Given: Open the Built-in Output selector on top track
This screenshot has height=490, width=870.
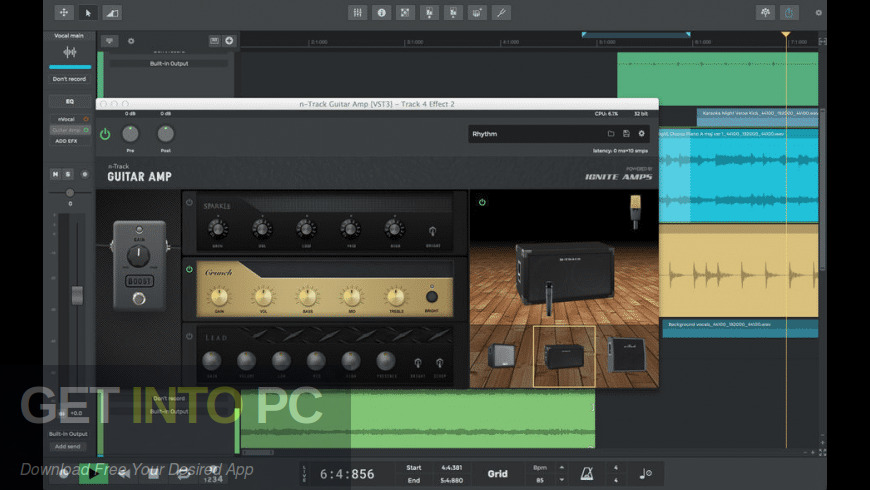Looking at the screenshot, I should point(169,63).
